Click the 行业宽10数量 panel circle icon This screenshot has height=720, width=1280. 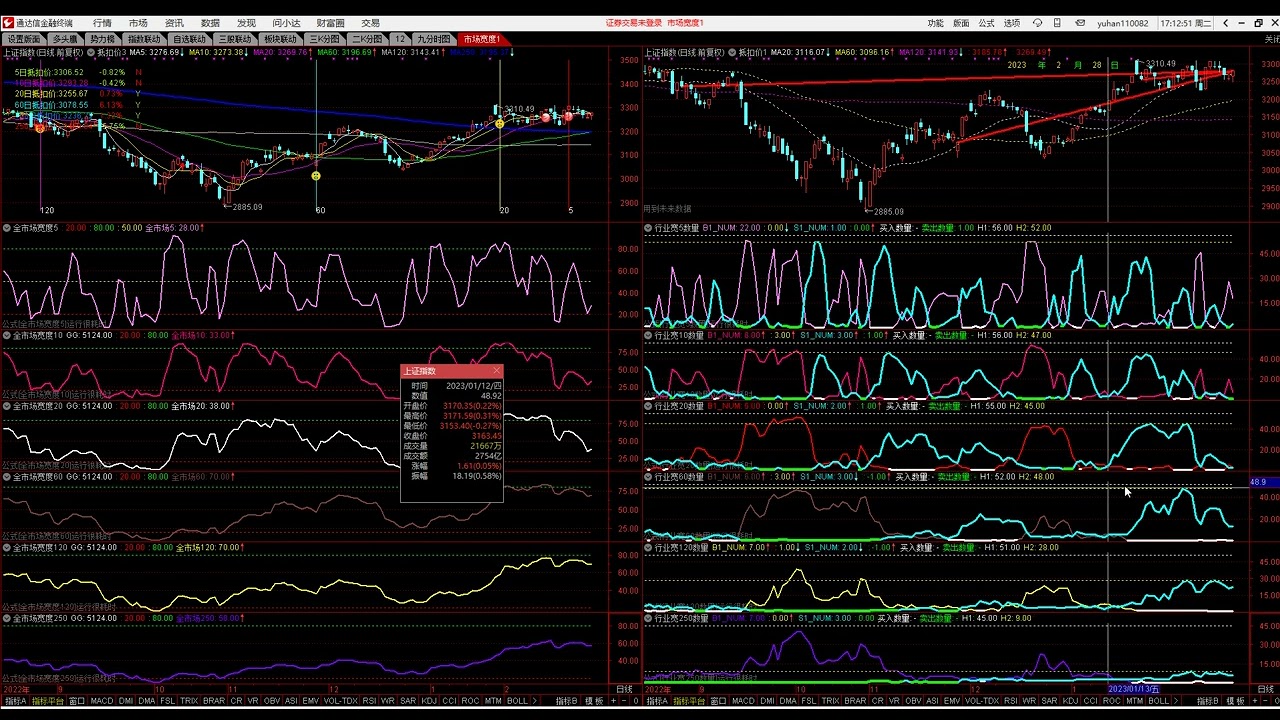click(x=648, y=336)
